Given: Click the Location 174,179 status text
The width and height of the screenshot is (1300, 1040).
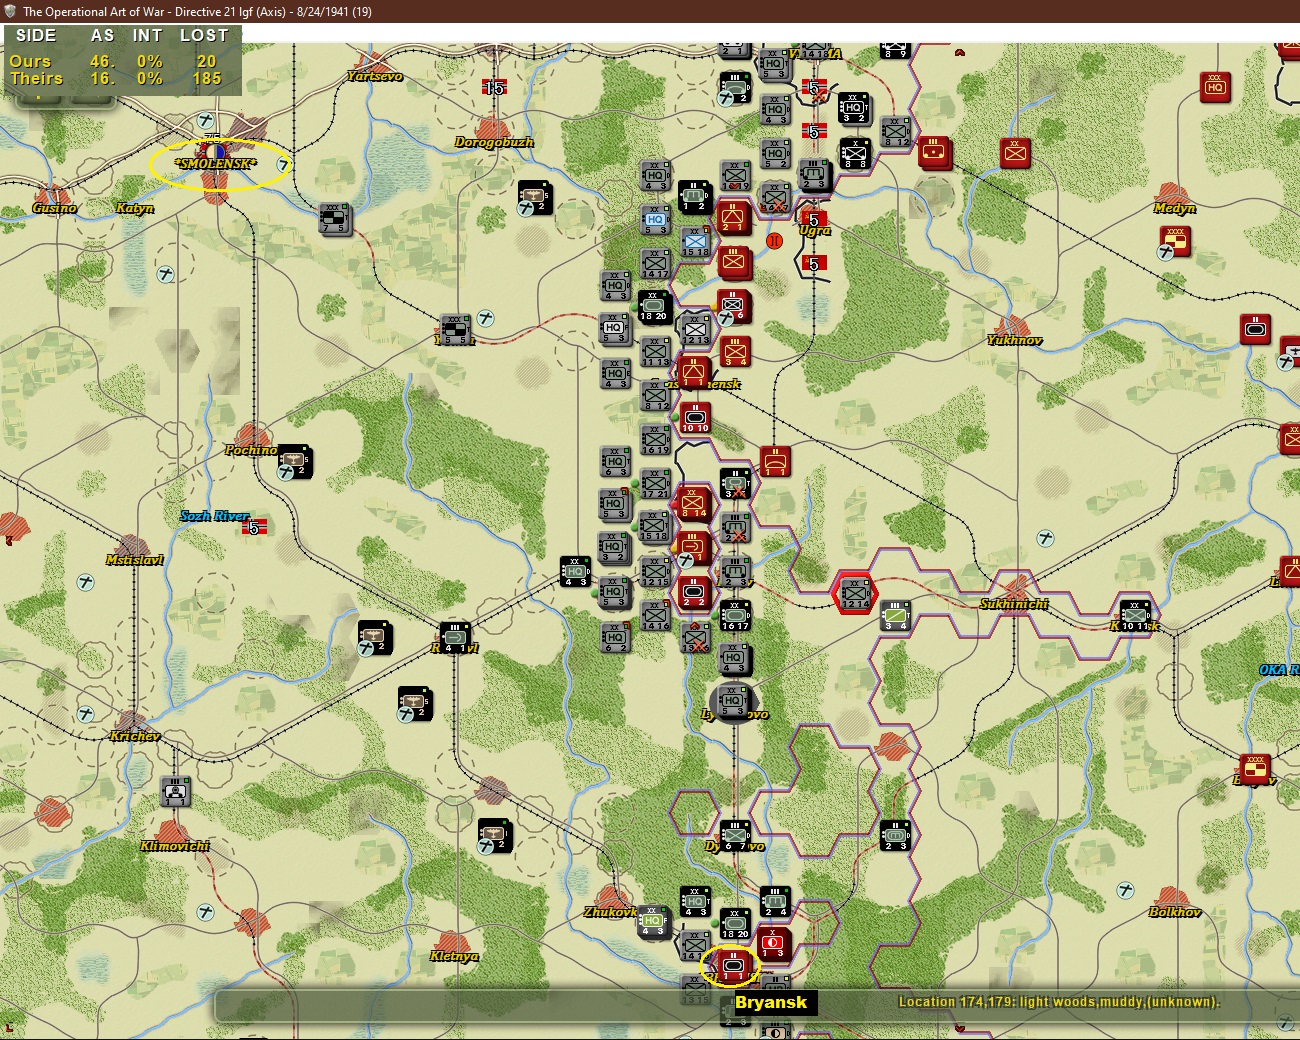Looking at the screenshot, I should click(x=1059, y=1001).
